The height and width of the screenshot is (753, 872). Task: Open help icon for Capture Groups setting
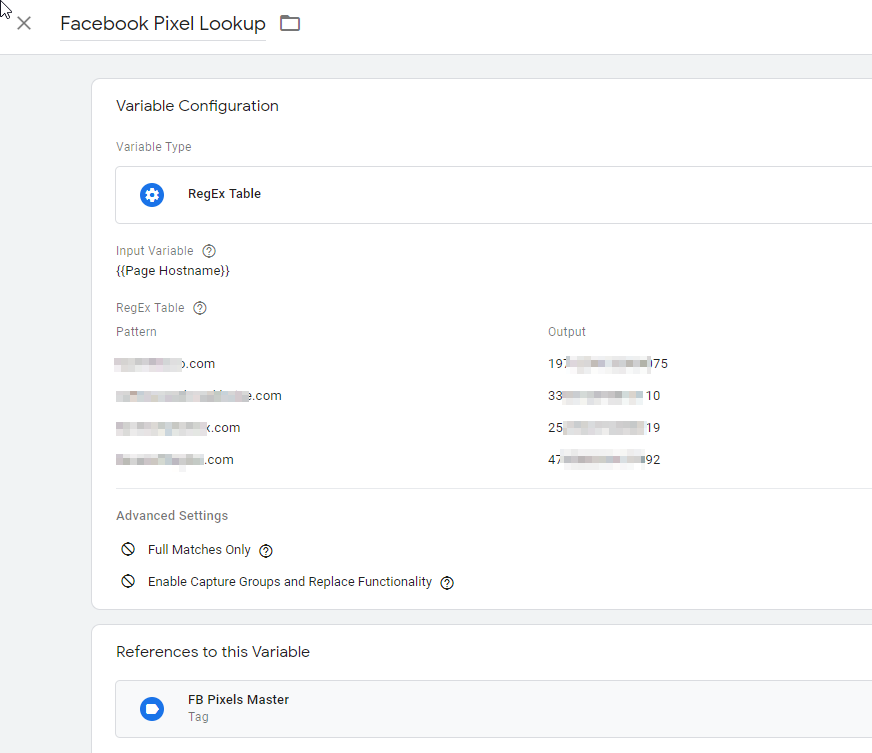447,583
